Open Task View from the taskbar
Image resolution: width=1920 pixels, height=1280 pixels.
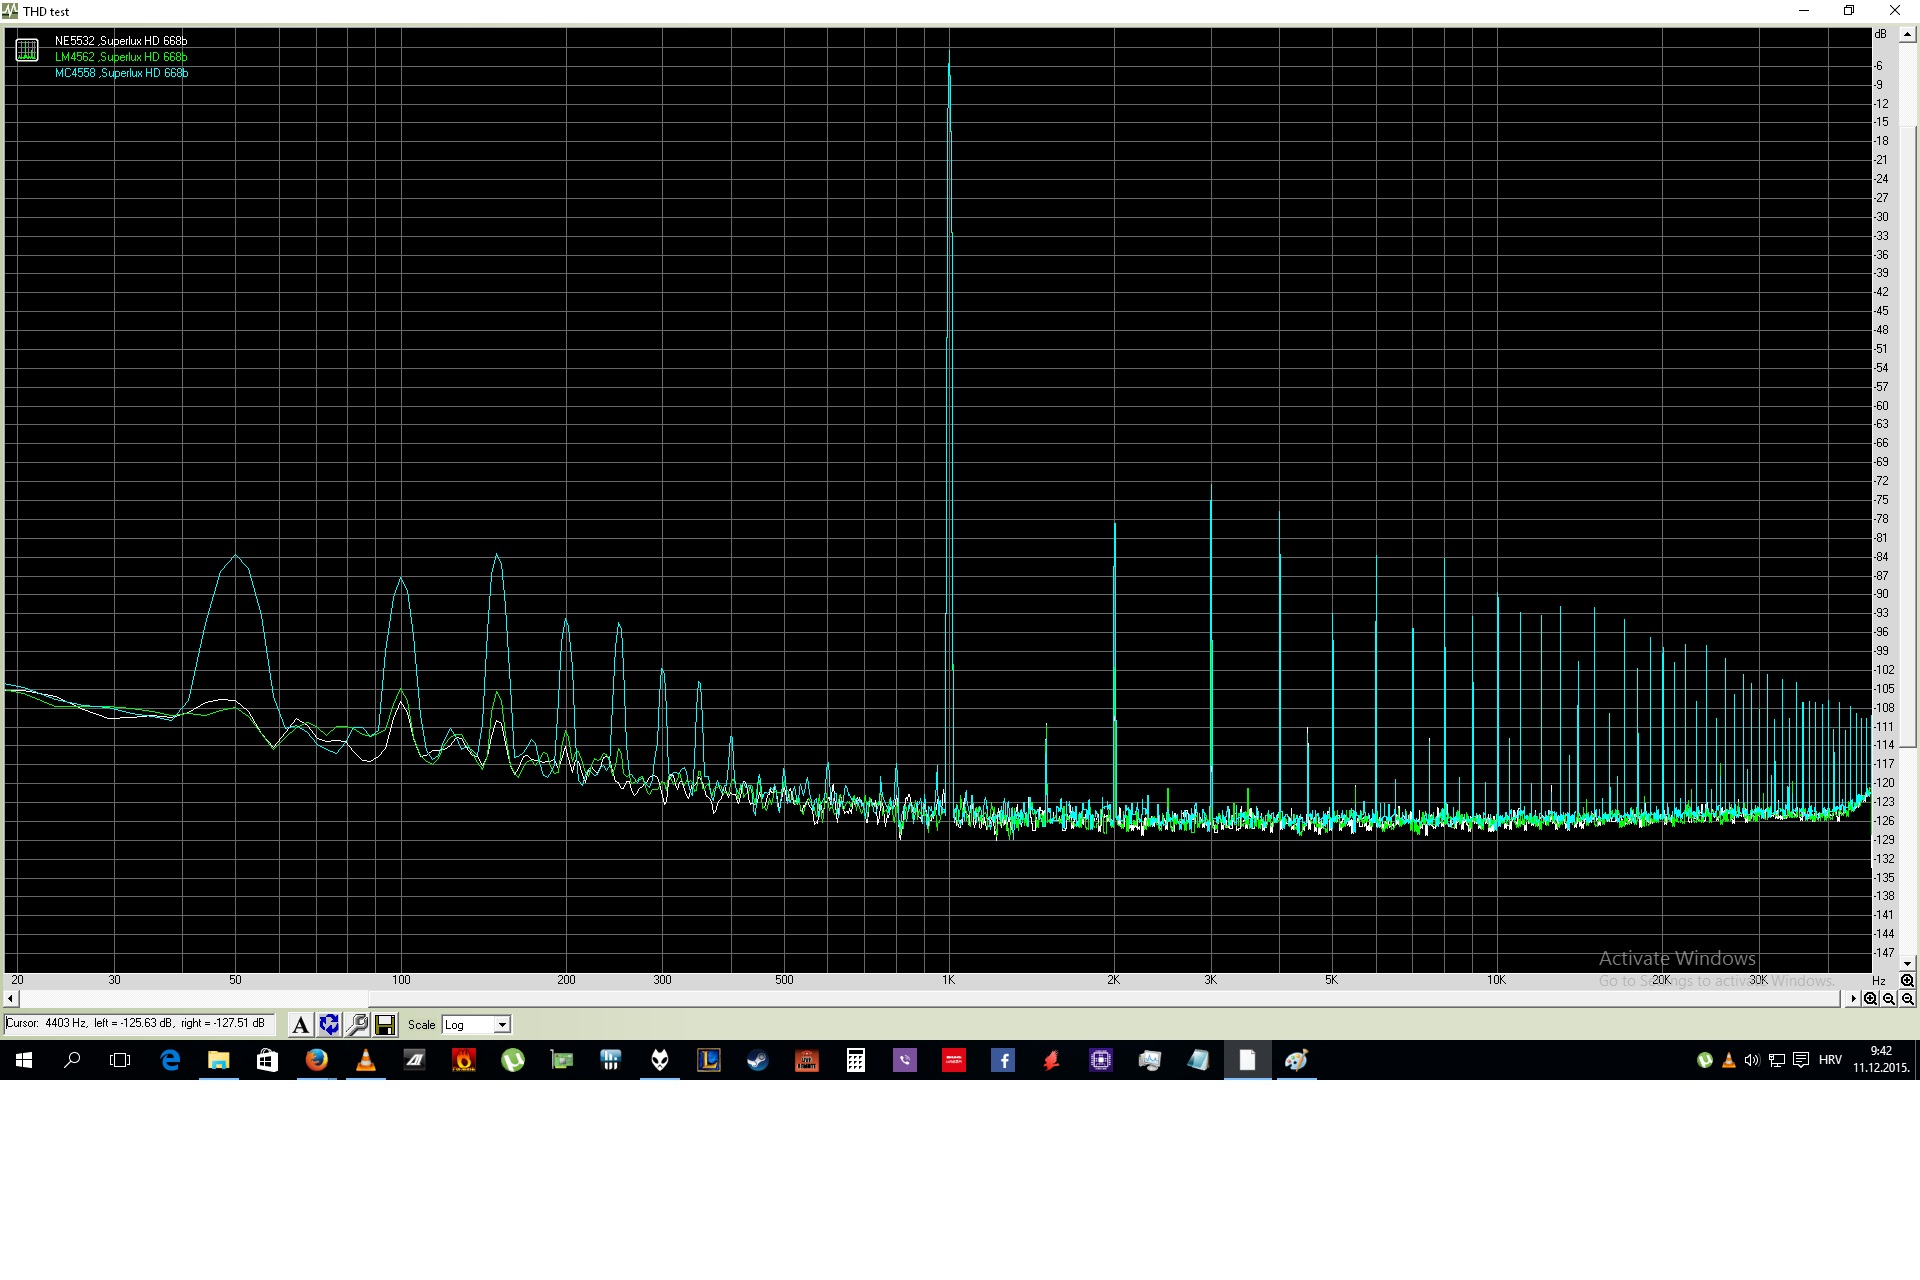(120, 1060)
